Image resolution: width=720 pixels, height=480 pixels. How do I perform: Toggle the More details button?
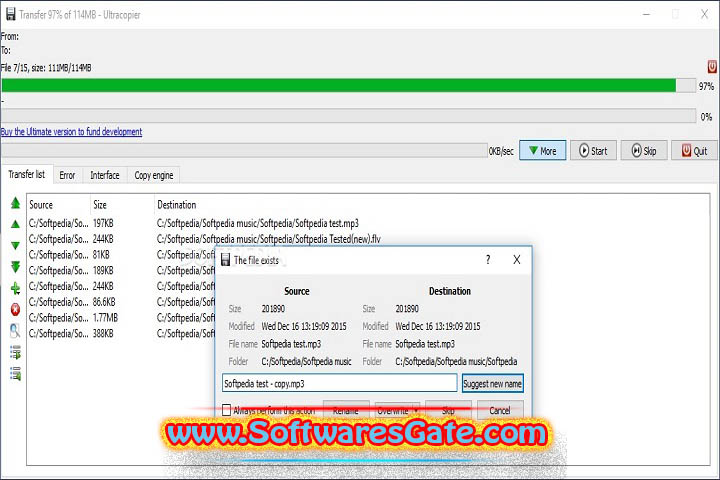click(x=542, y=151)
